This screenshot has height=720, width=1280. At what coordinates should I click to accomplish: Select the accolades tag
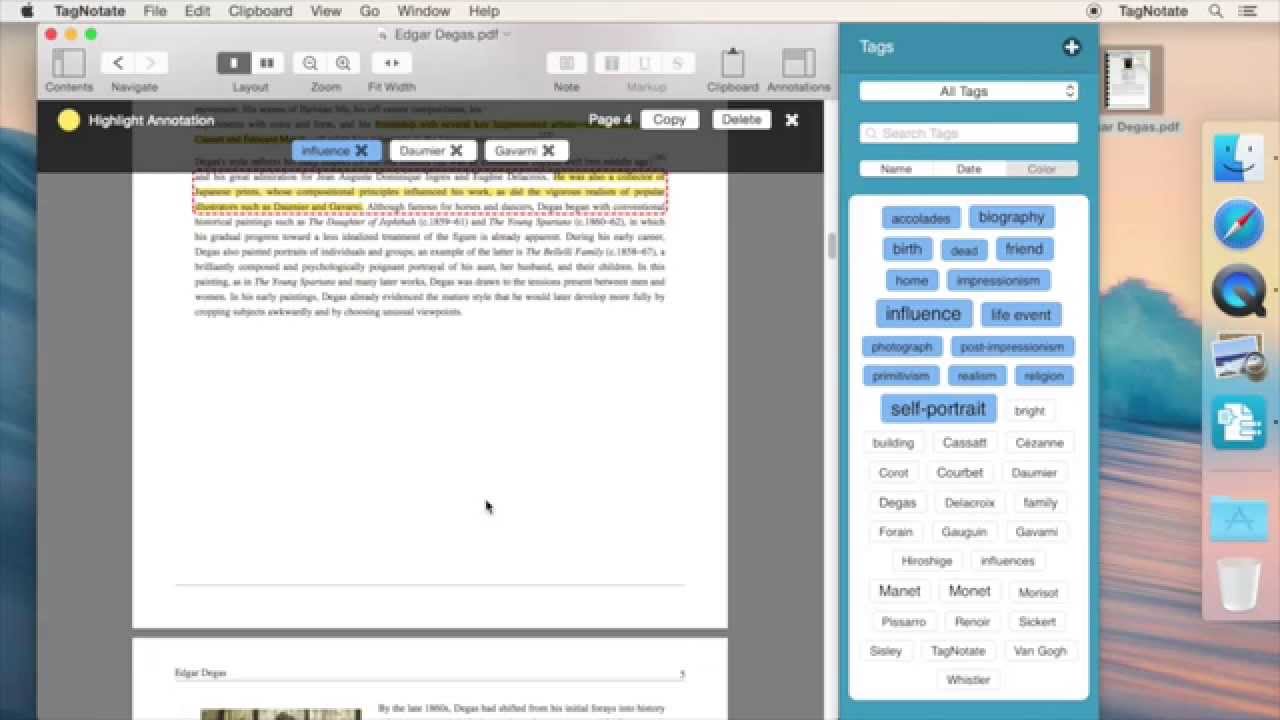click(921, 218)
